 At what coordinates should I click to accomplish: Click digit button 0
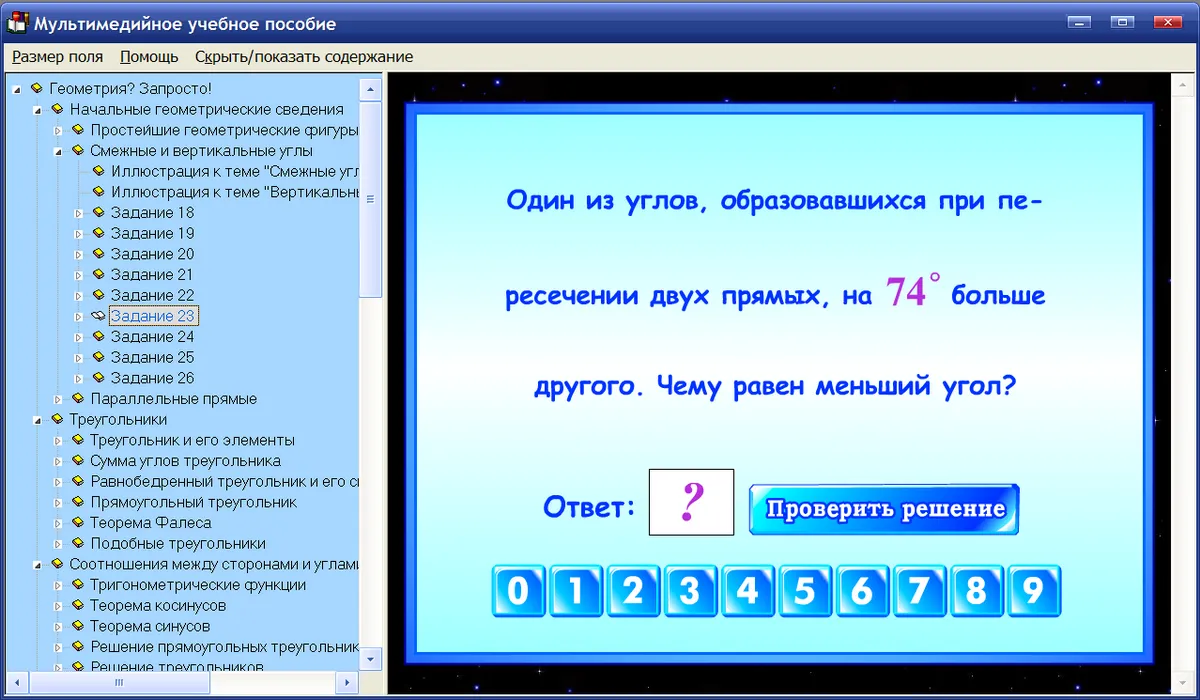coord(518,592)
